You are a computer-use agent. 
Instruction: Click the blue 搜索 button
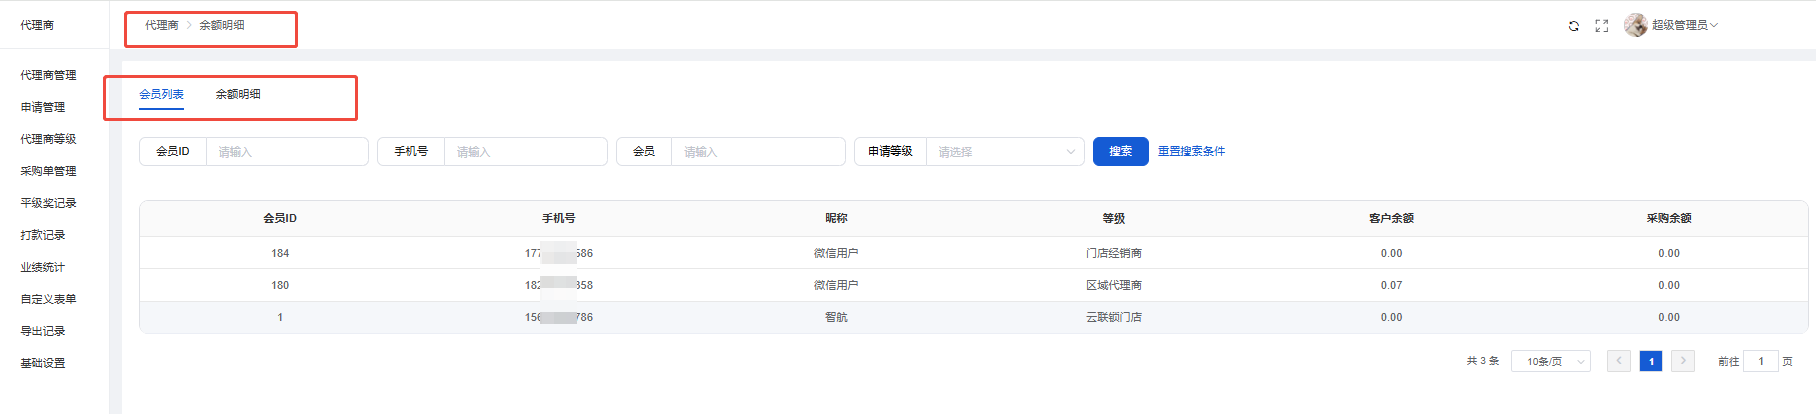click(1120, 151)
